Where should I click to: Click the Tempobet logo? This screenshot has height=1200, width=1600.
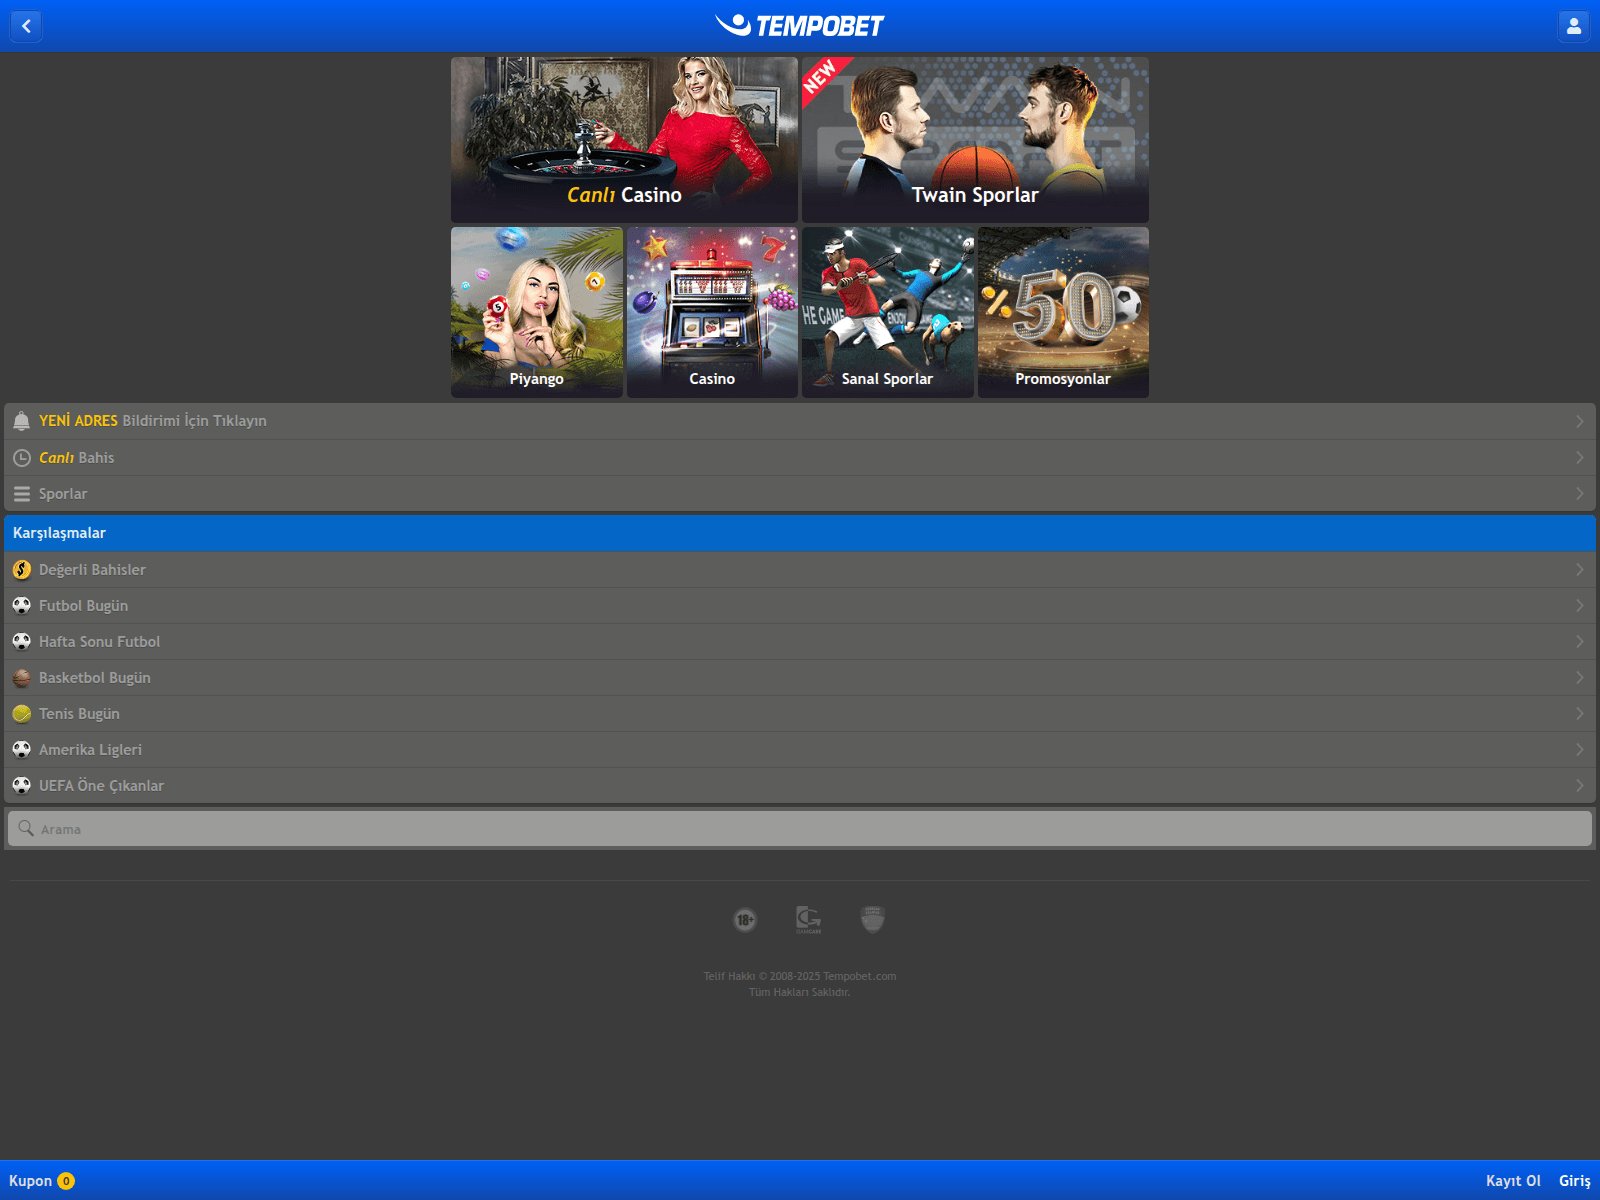click(x=800, y=26)
